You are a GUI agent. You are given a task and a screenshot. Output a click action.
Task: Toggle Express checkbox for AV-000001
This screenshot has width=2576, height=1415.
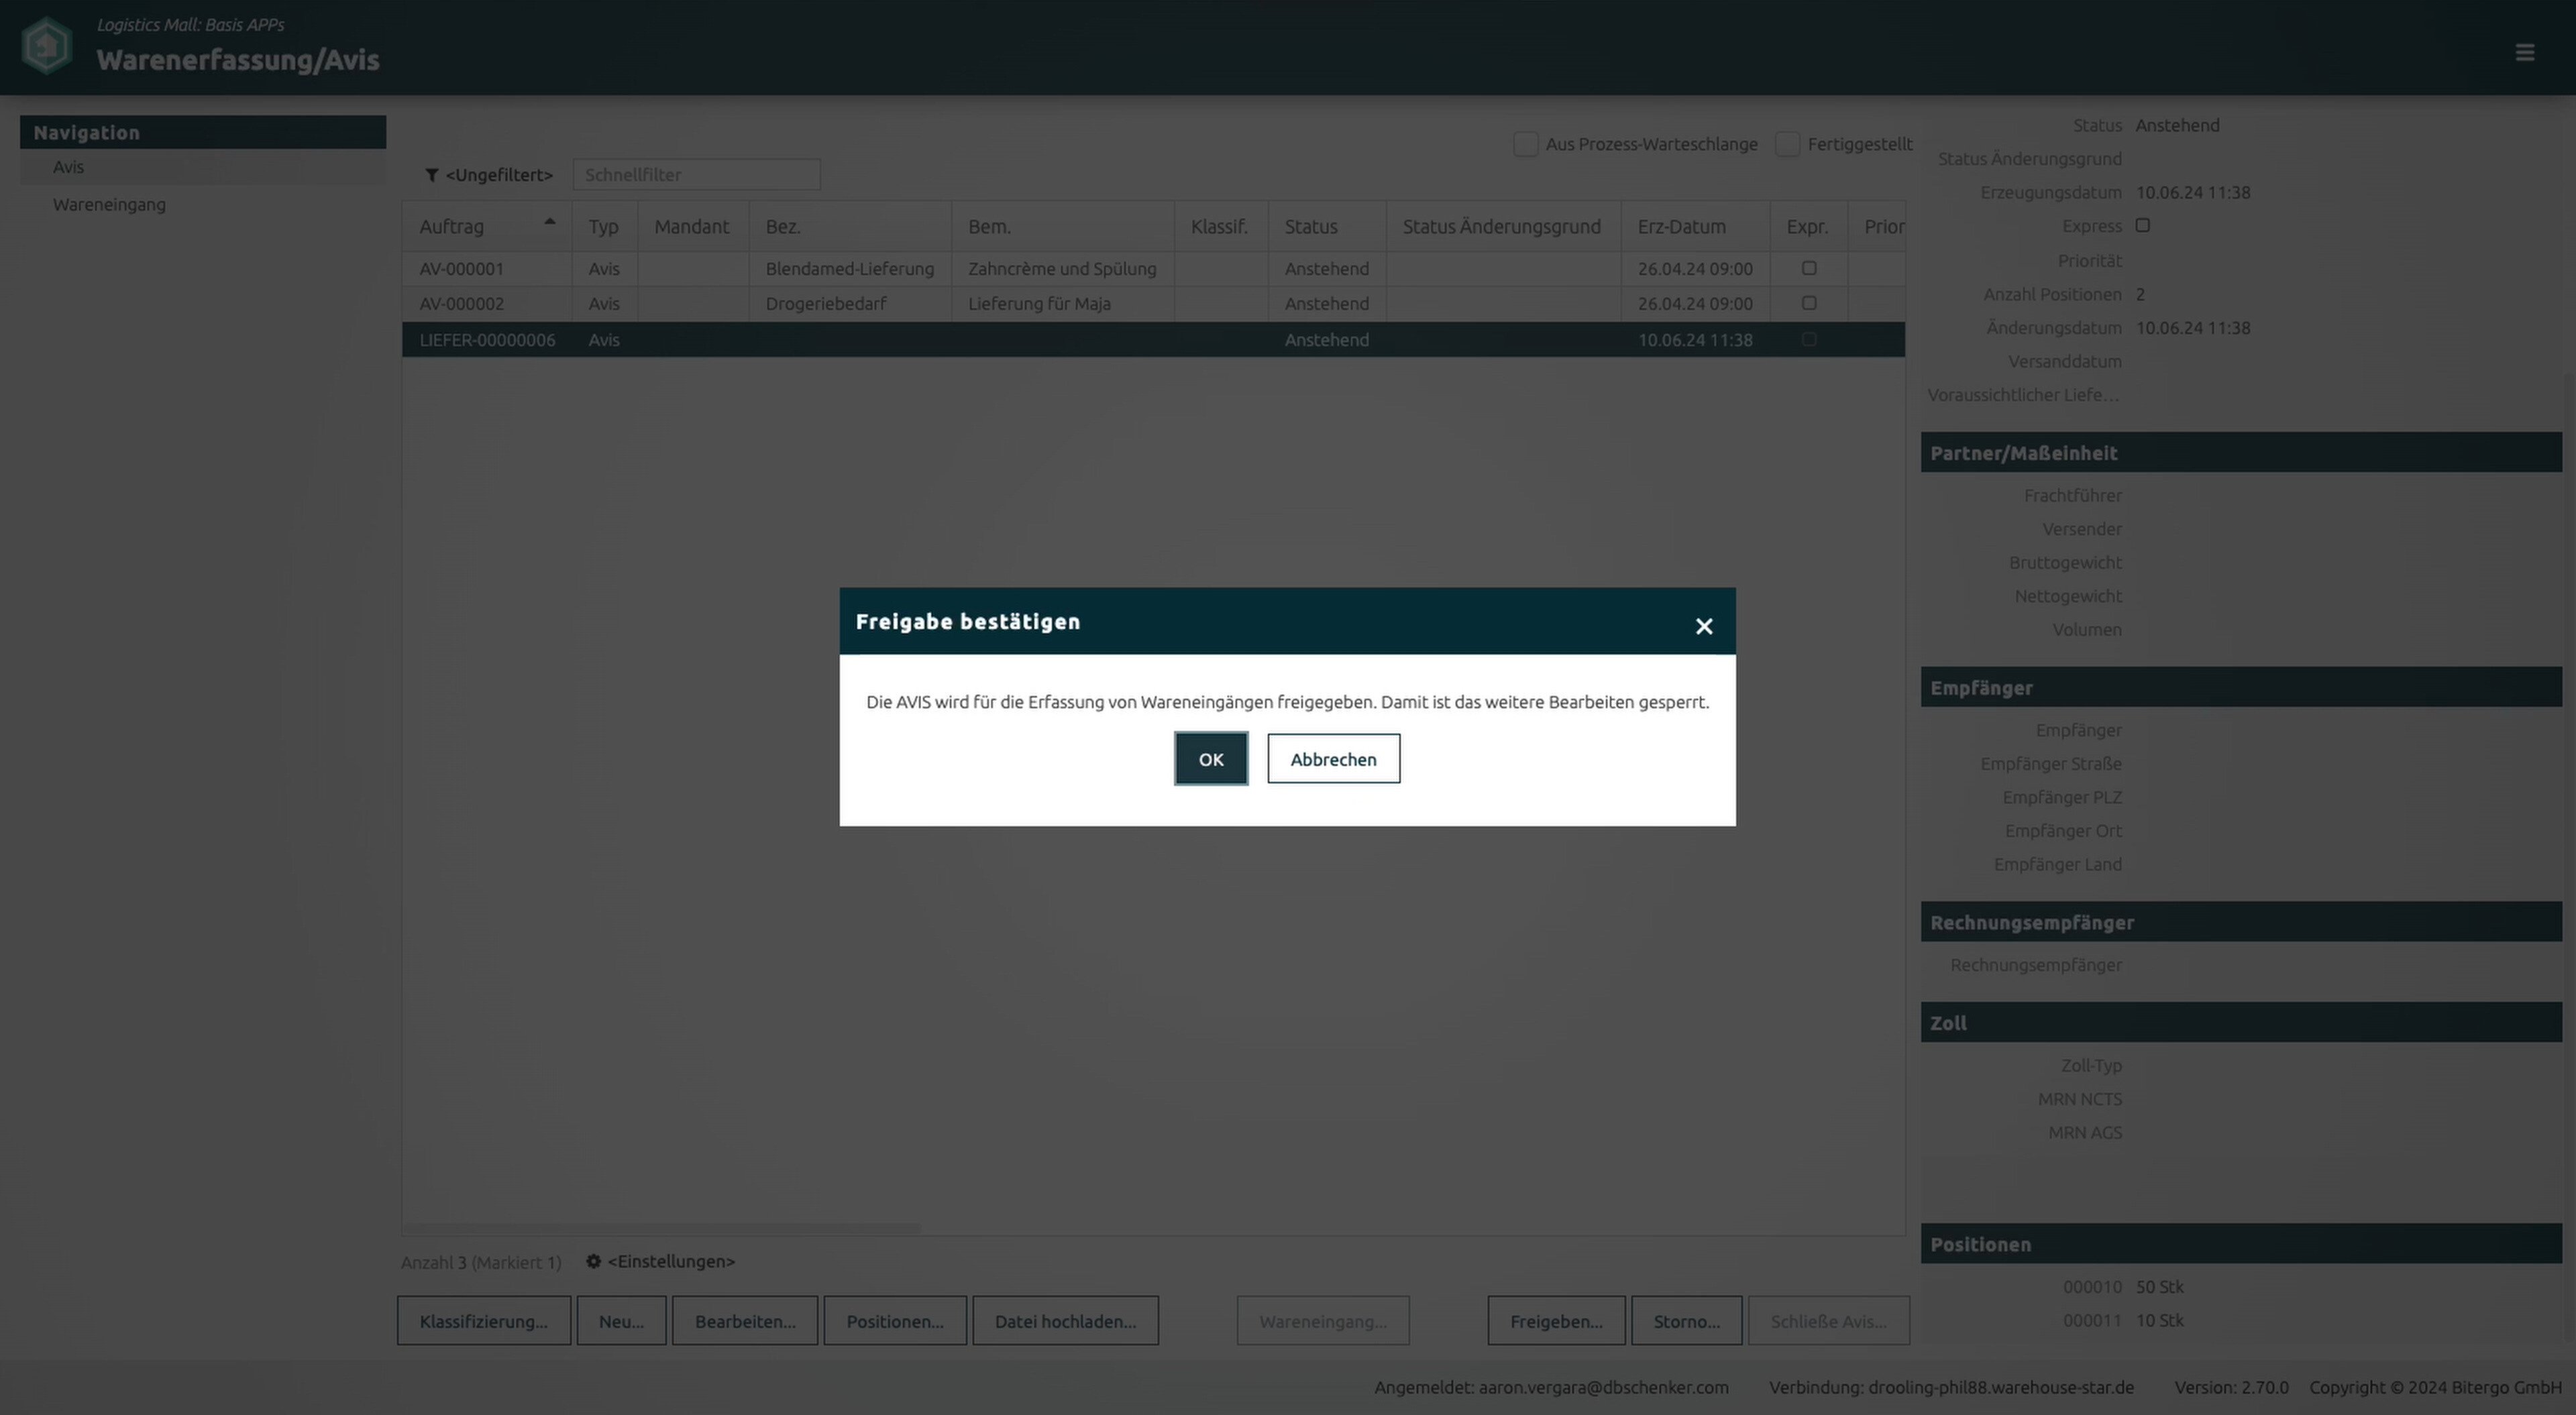[x=1809, y=268]
